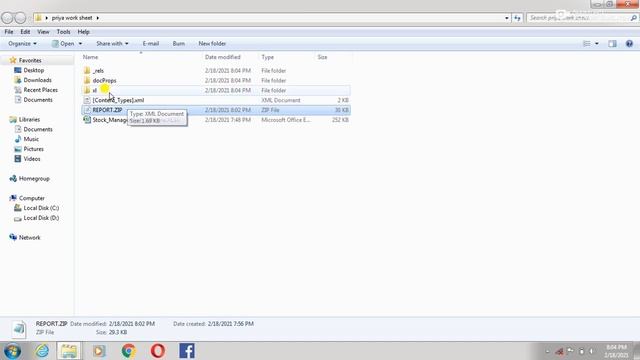
Task: Open the File menu
Action: (x=9, y=32)
